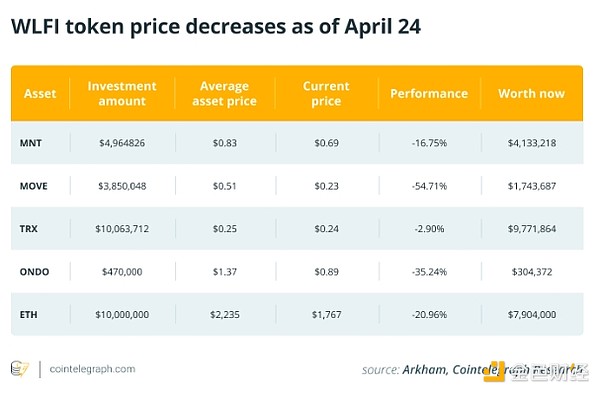Click the TRX asset row label
Image resolution: width=600 pixels, height=393 pixels.
pyautogui.click(x=29, y=229)
